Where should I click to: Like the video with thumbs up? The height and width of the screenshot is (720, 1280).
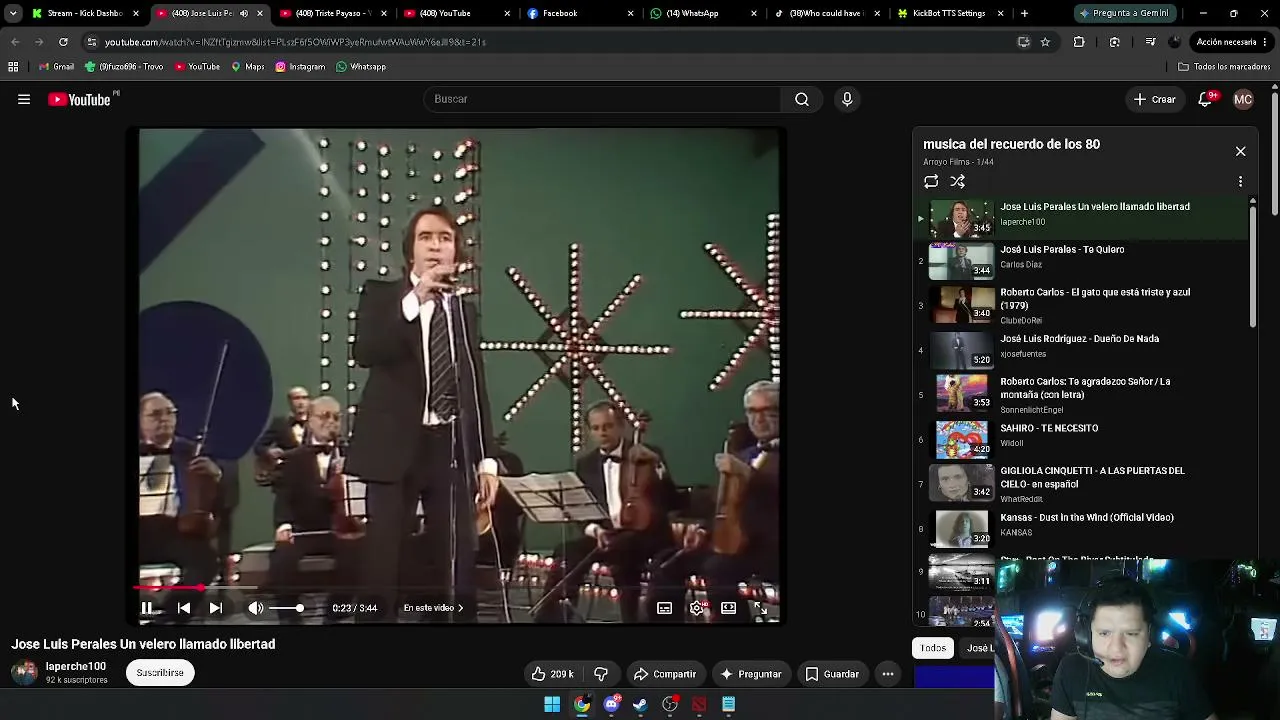click(552, 674)
